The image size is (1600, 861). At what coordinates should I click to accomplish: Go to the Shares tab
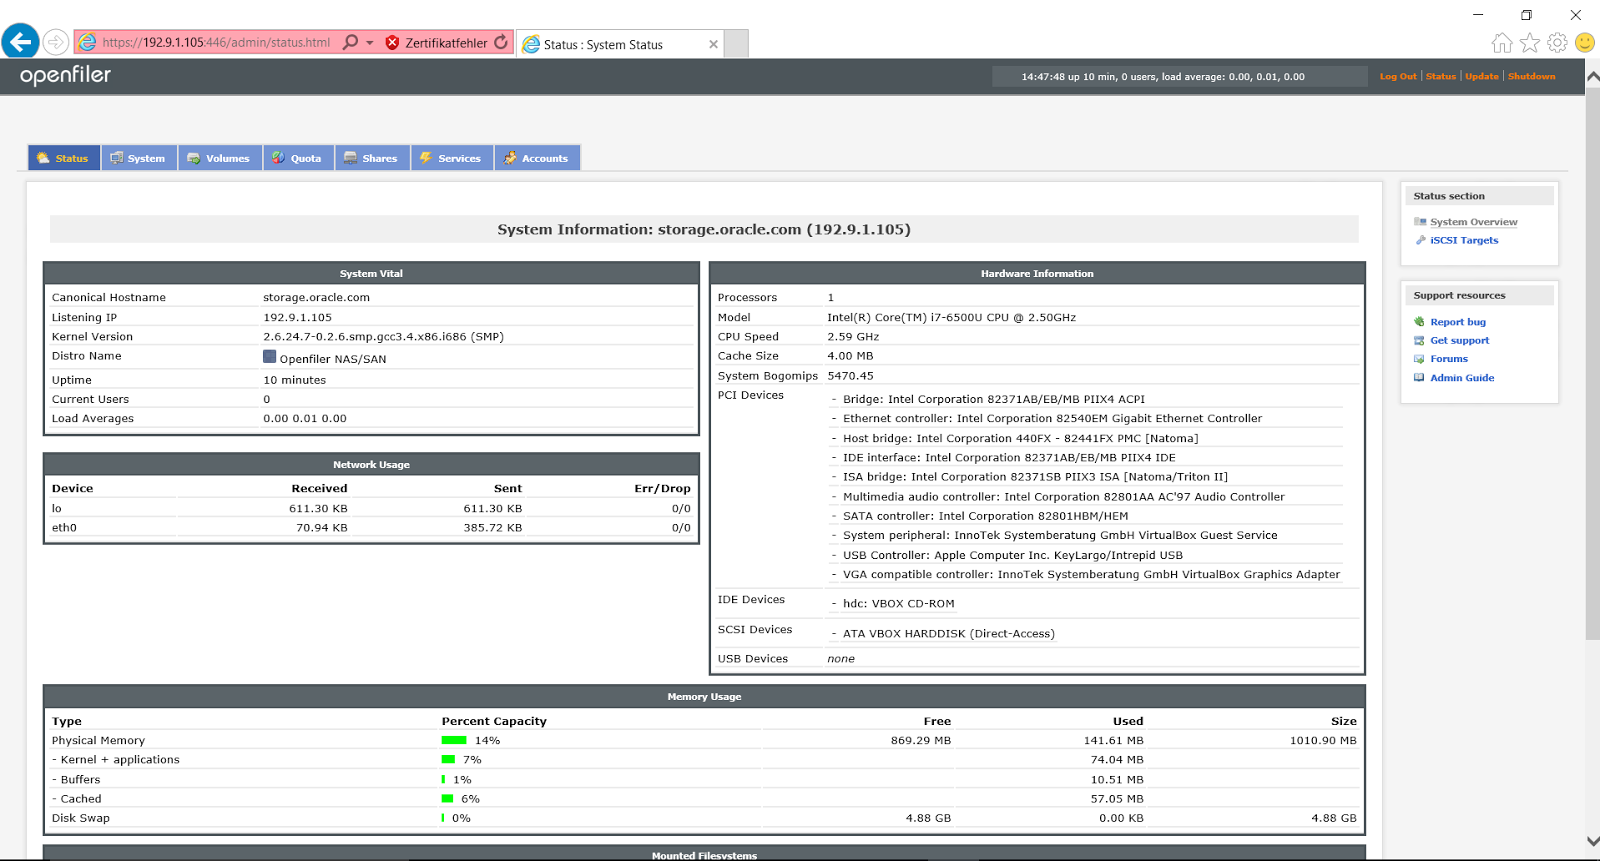click(x=372, y=158)
